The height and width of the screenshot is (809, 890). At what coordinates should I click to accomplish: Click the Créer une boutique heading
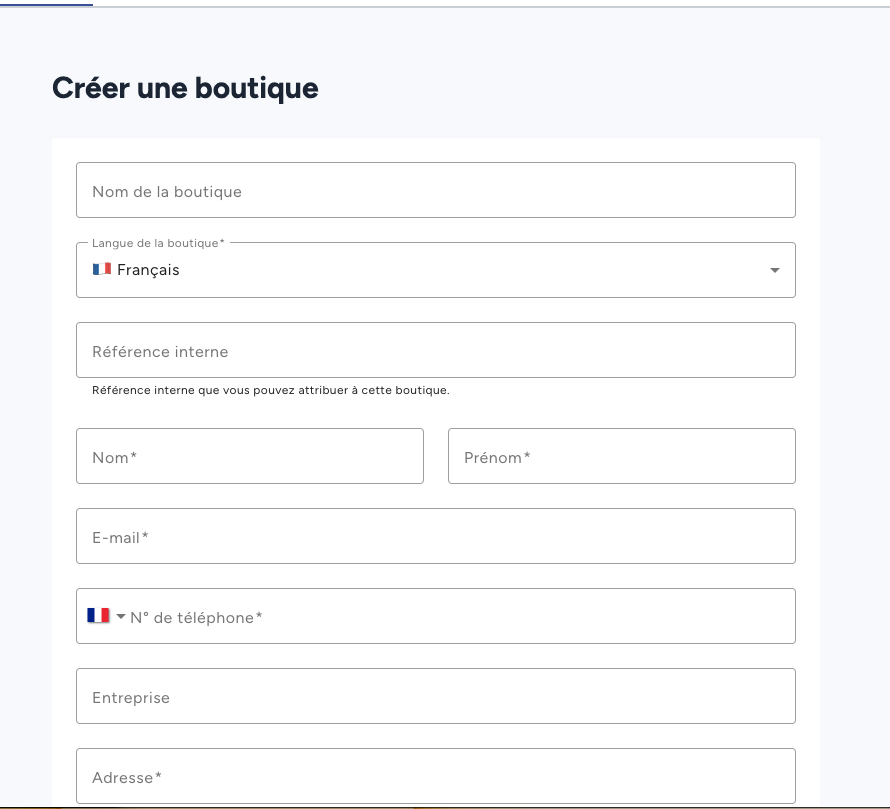tap(185, 88)
